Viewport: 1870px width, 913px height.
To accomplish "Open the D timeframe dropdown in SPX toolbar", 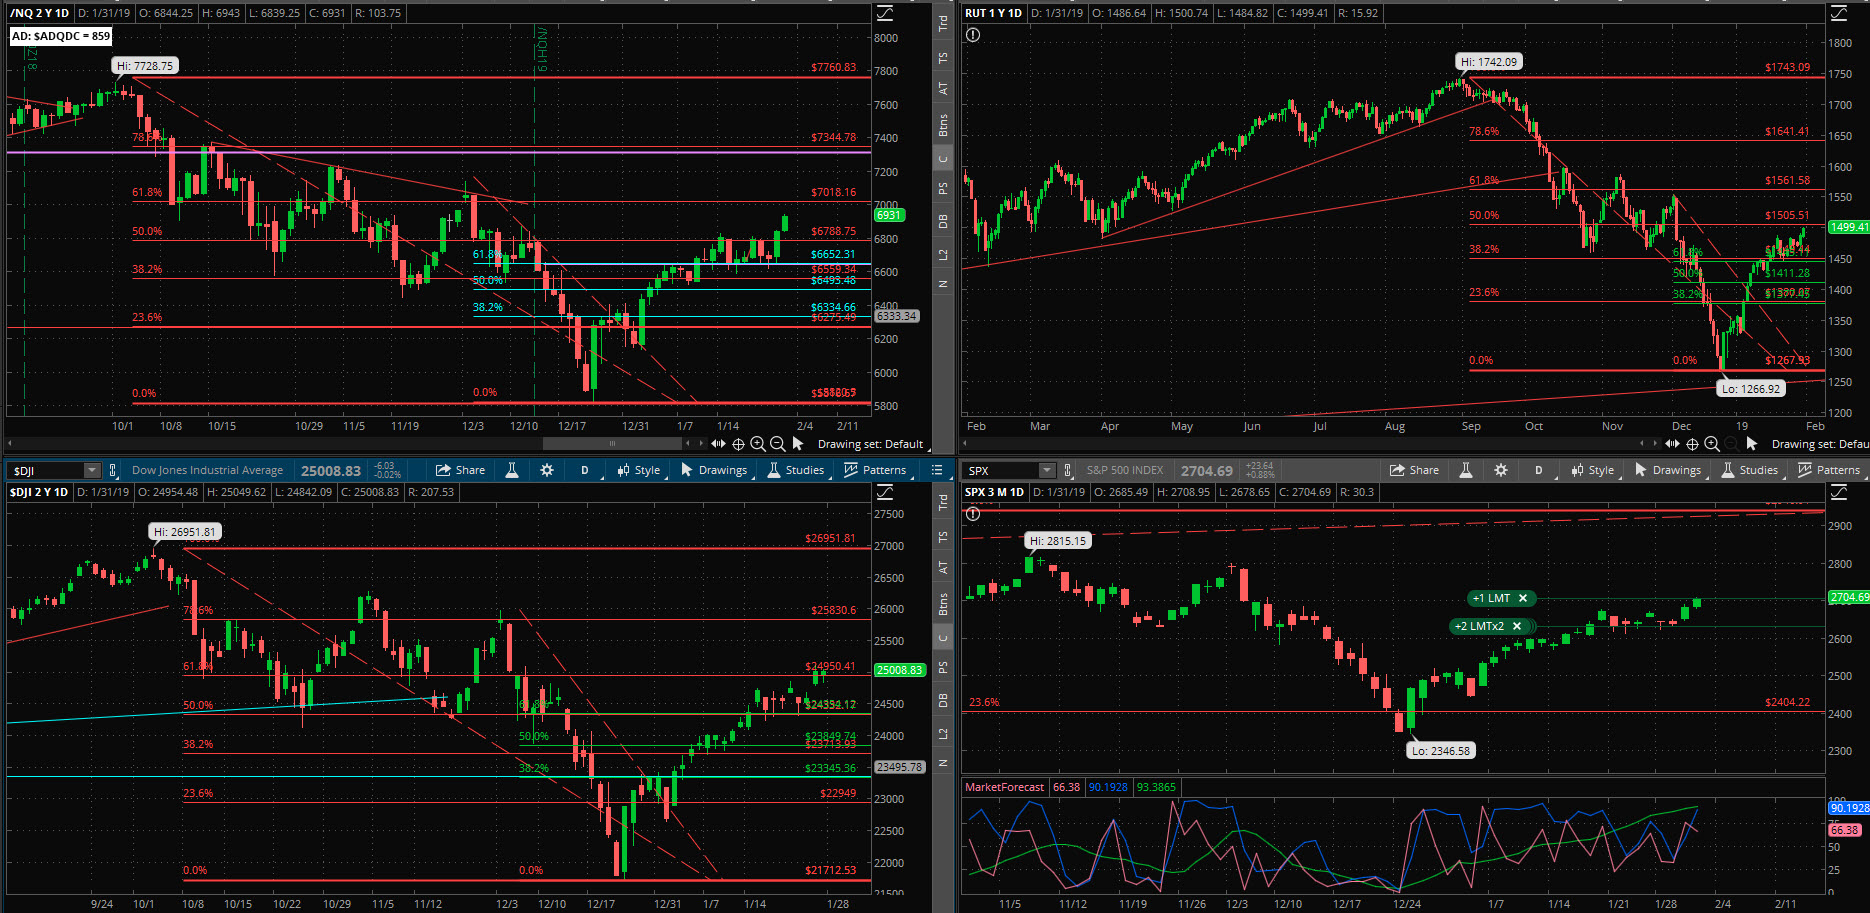I will (x=1538, y=470).
